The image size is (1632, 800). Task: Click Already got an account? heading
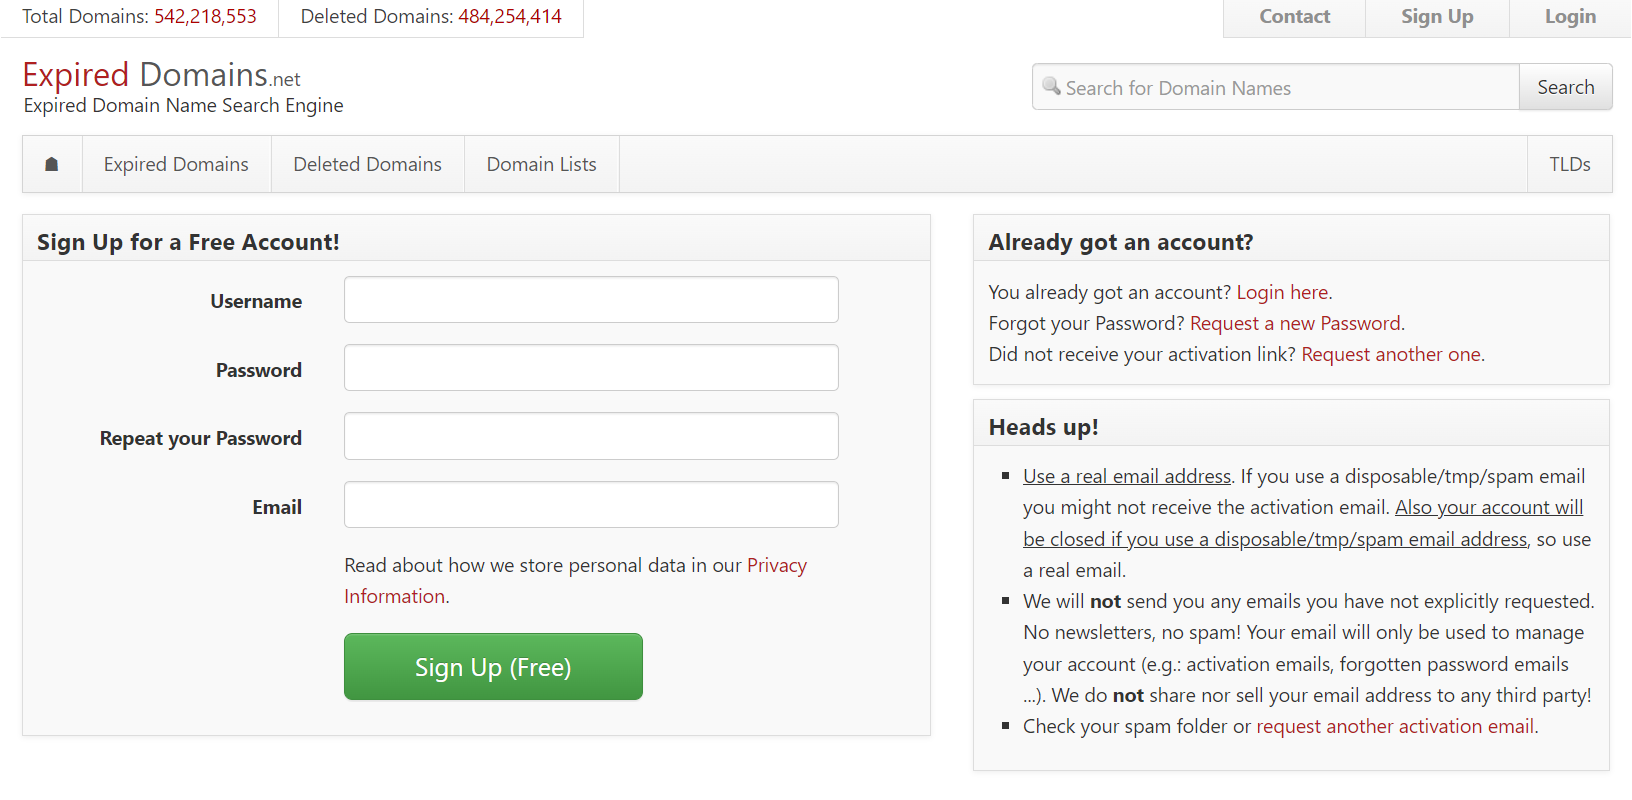tap(1121, 242)
